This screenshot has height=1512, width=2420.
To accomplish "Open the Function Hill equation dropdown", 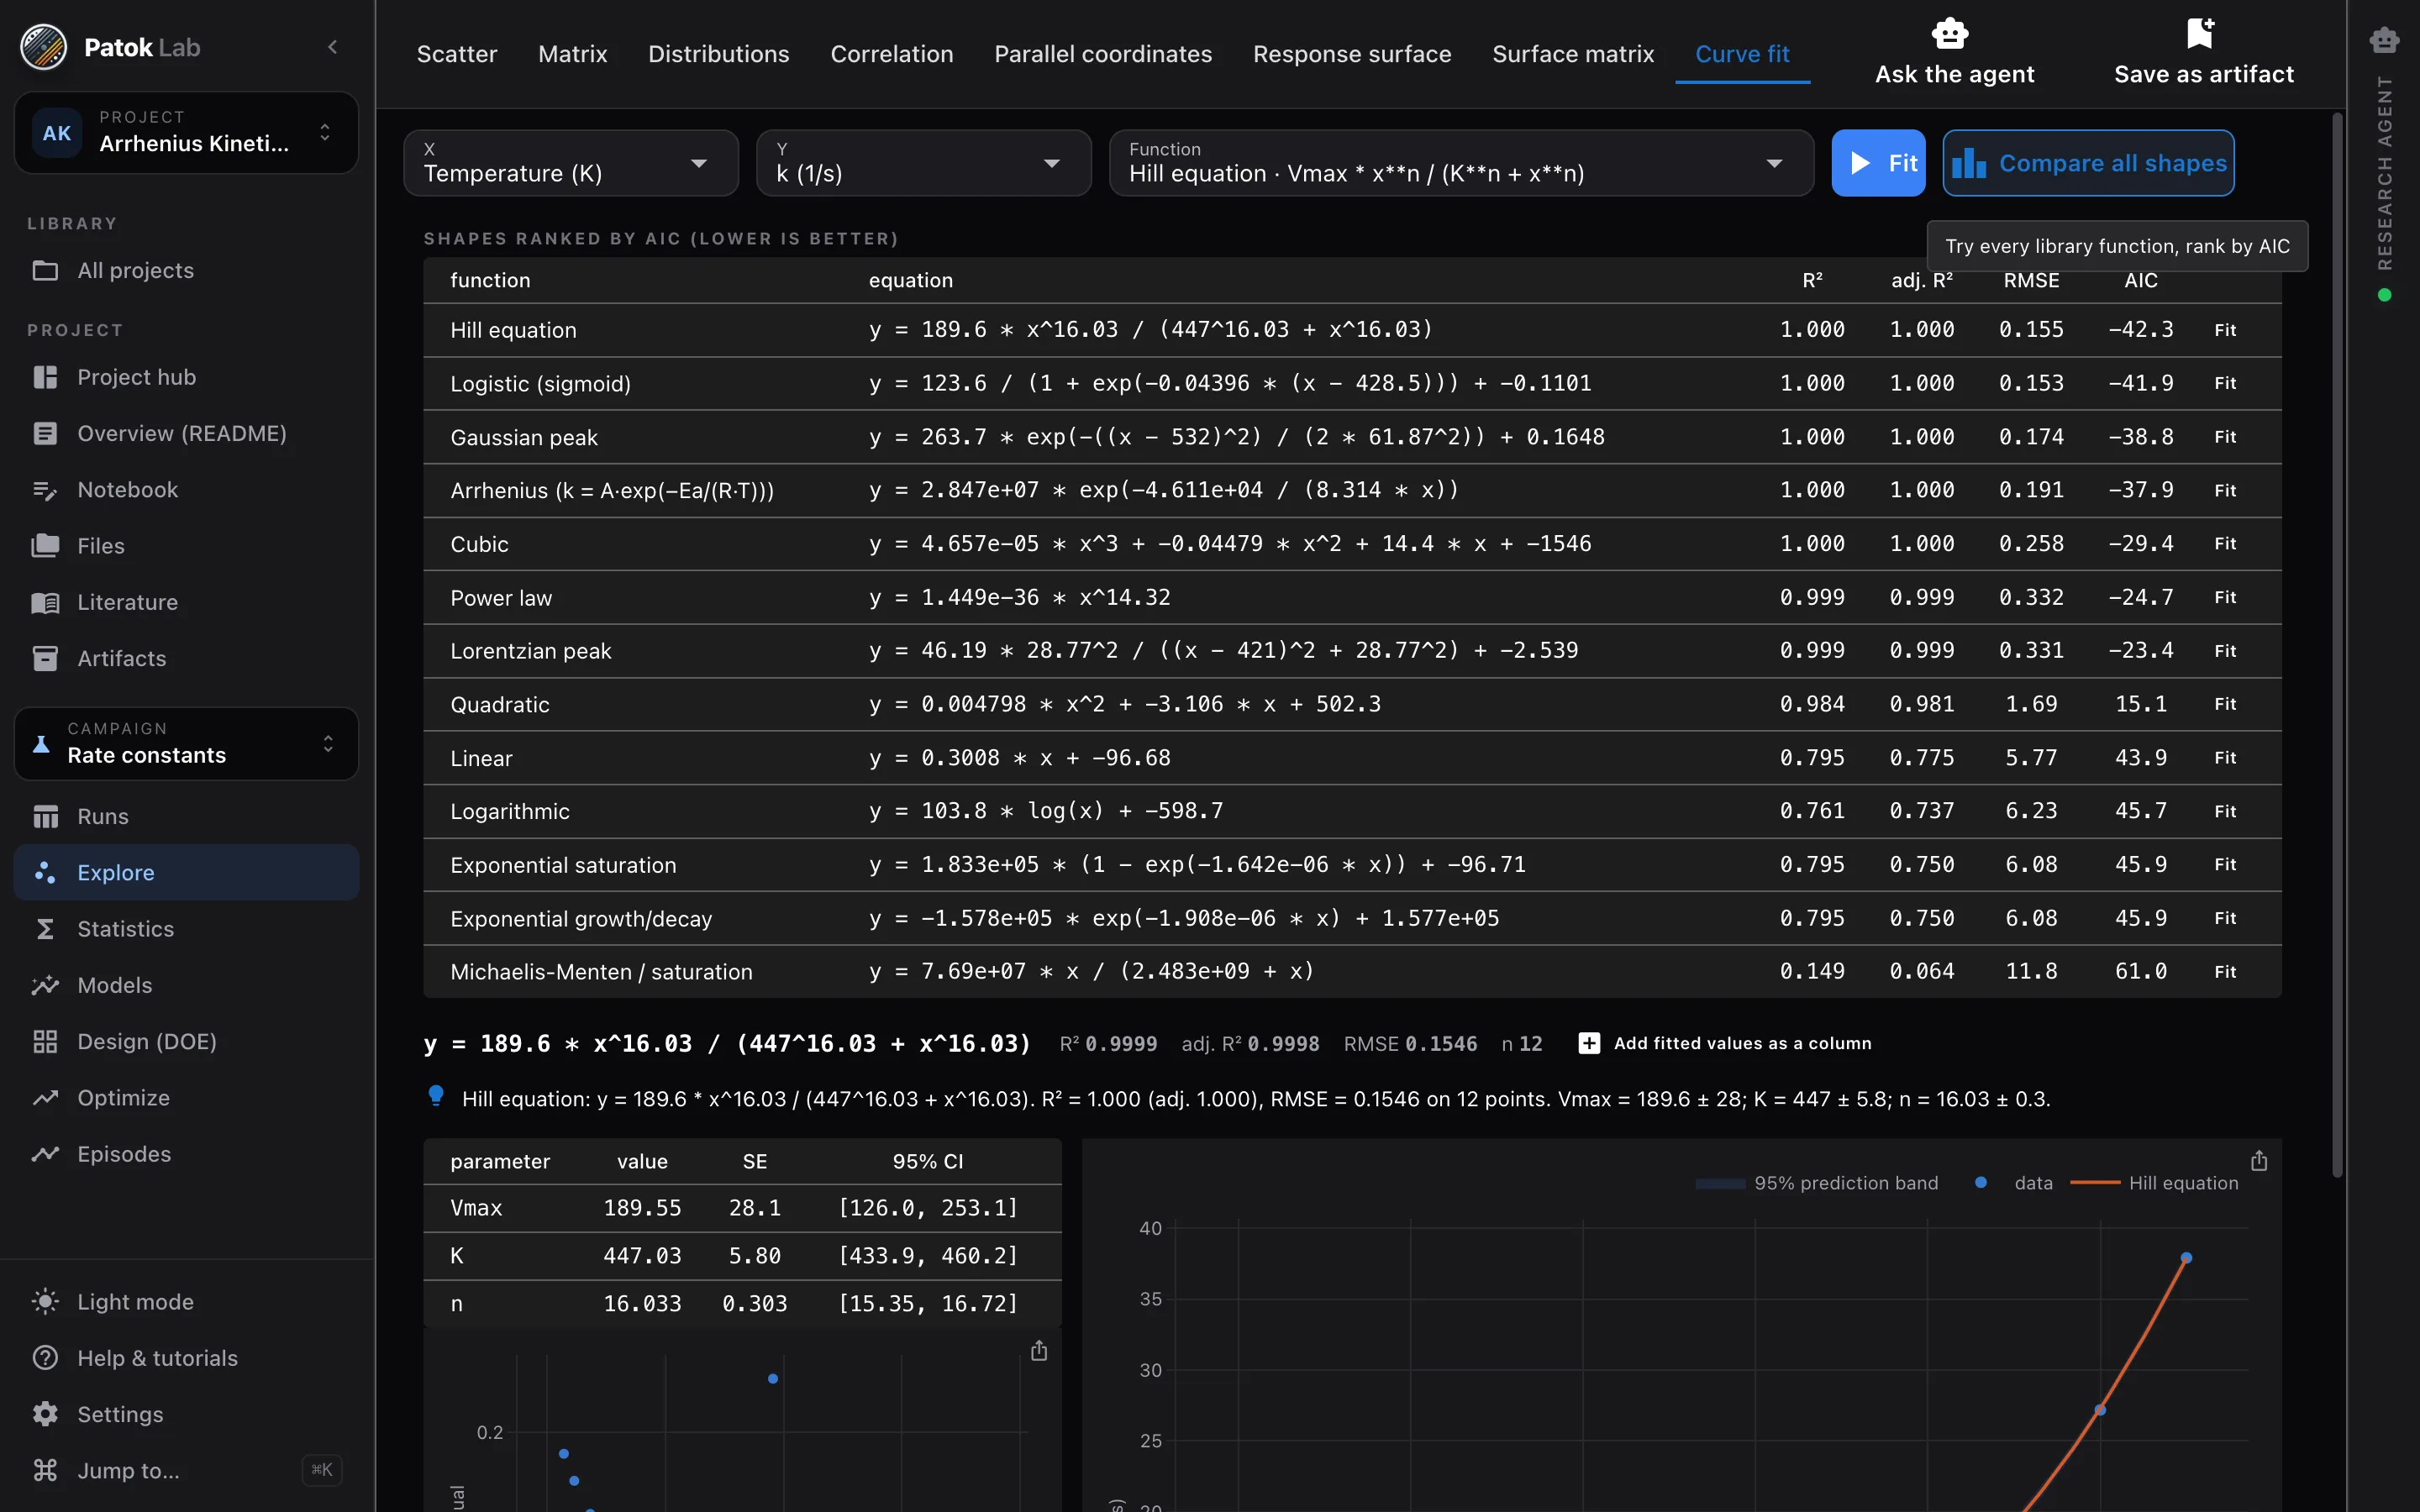I will (1461, 163).
